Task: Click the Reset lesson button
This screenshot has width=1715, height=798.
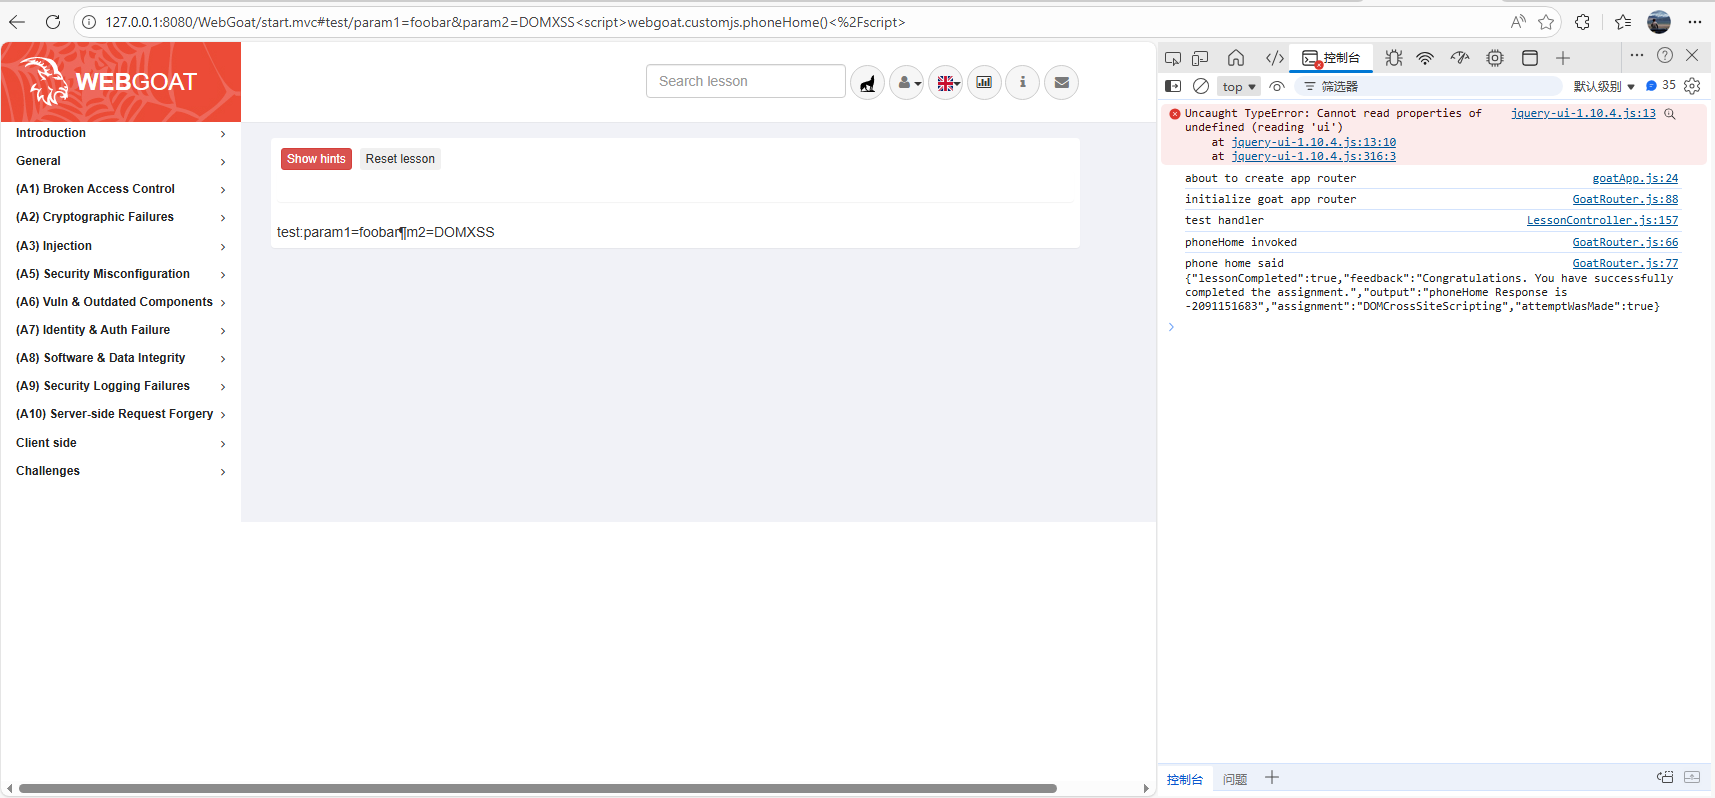Action: pos(400,159)
